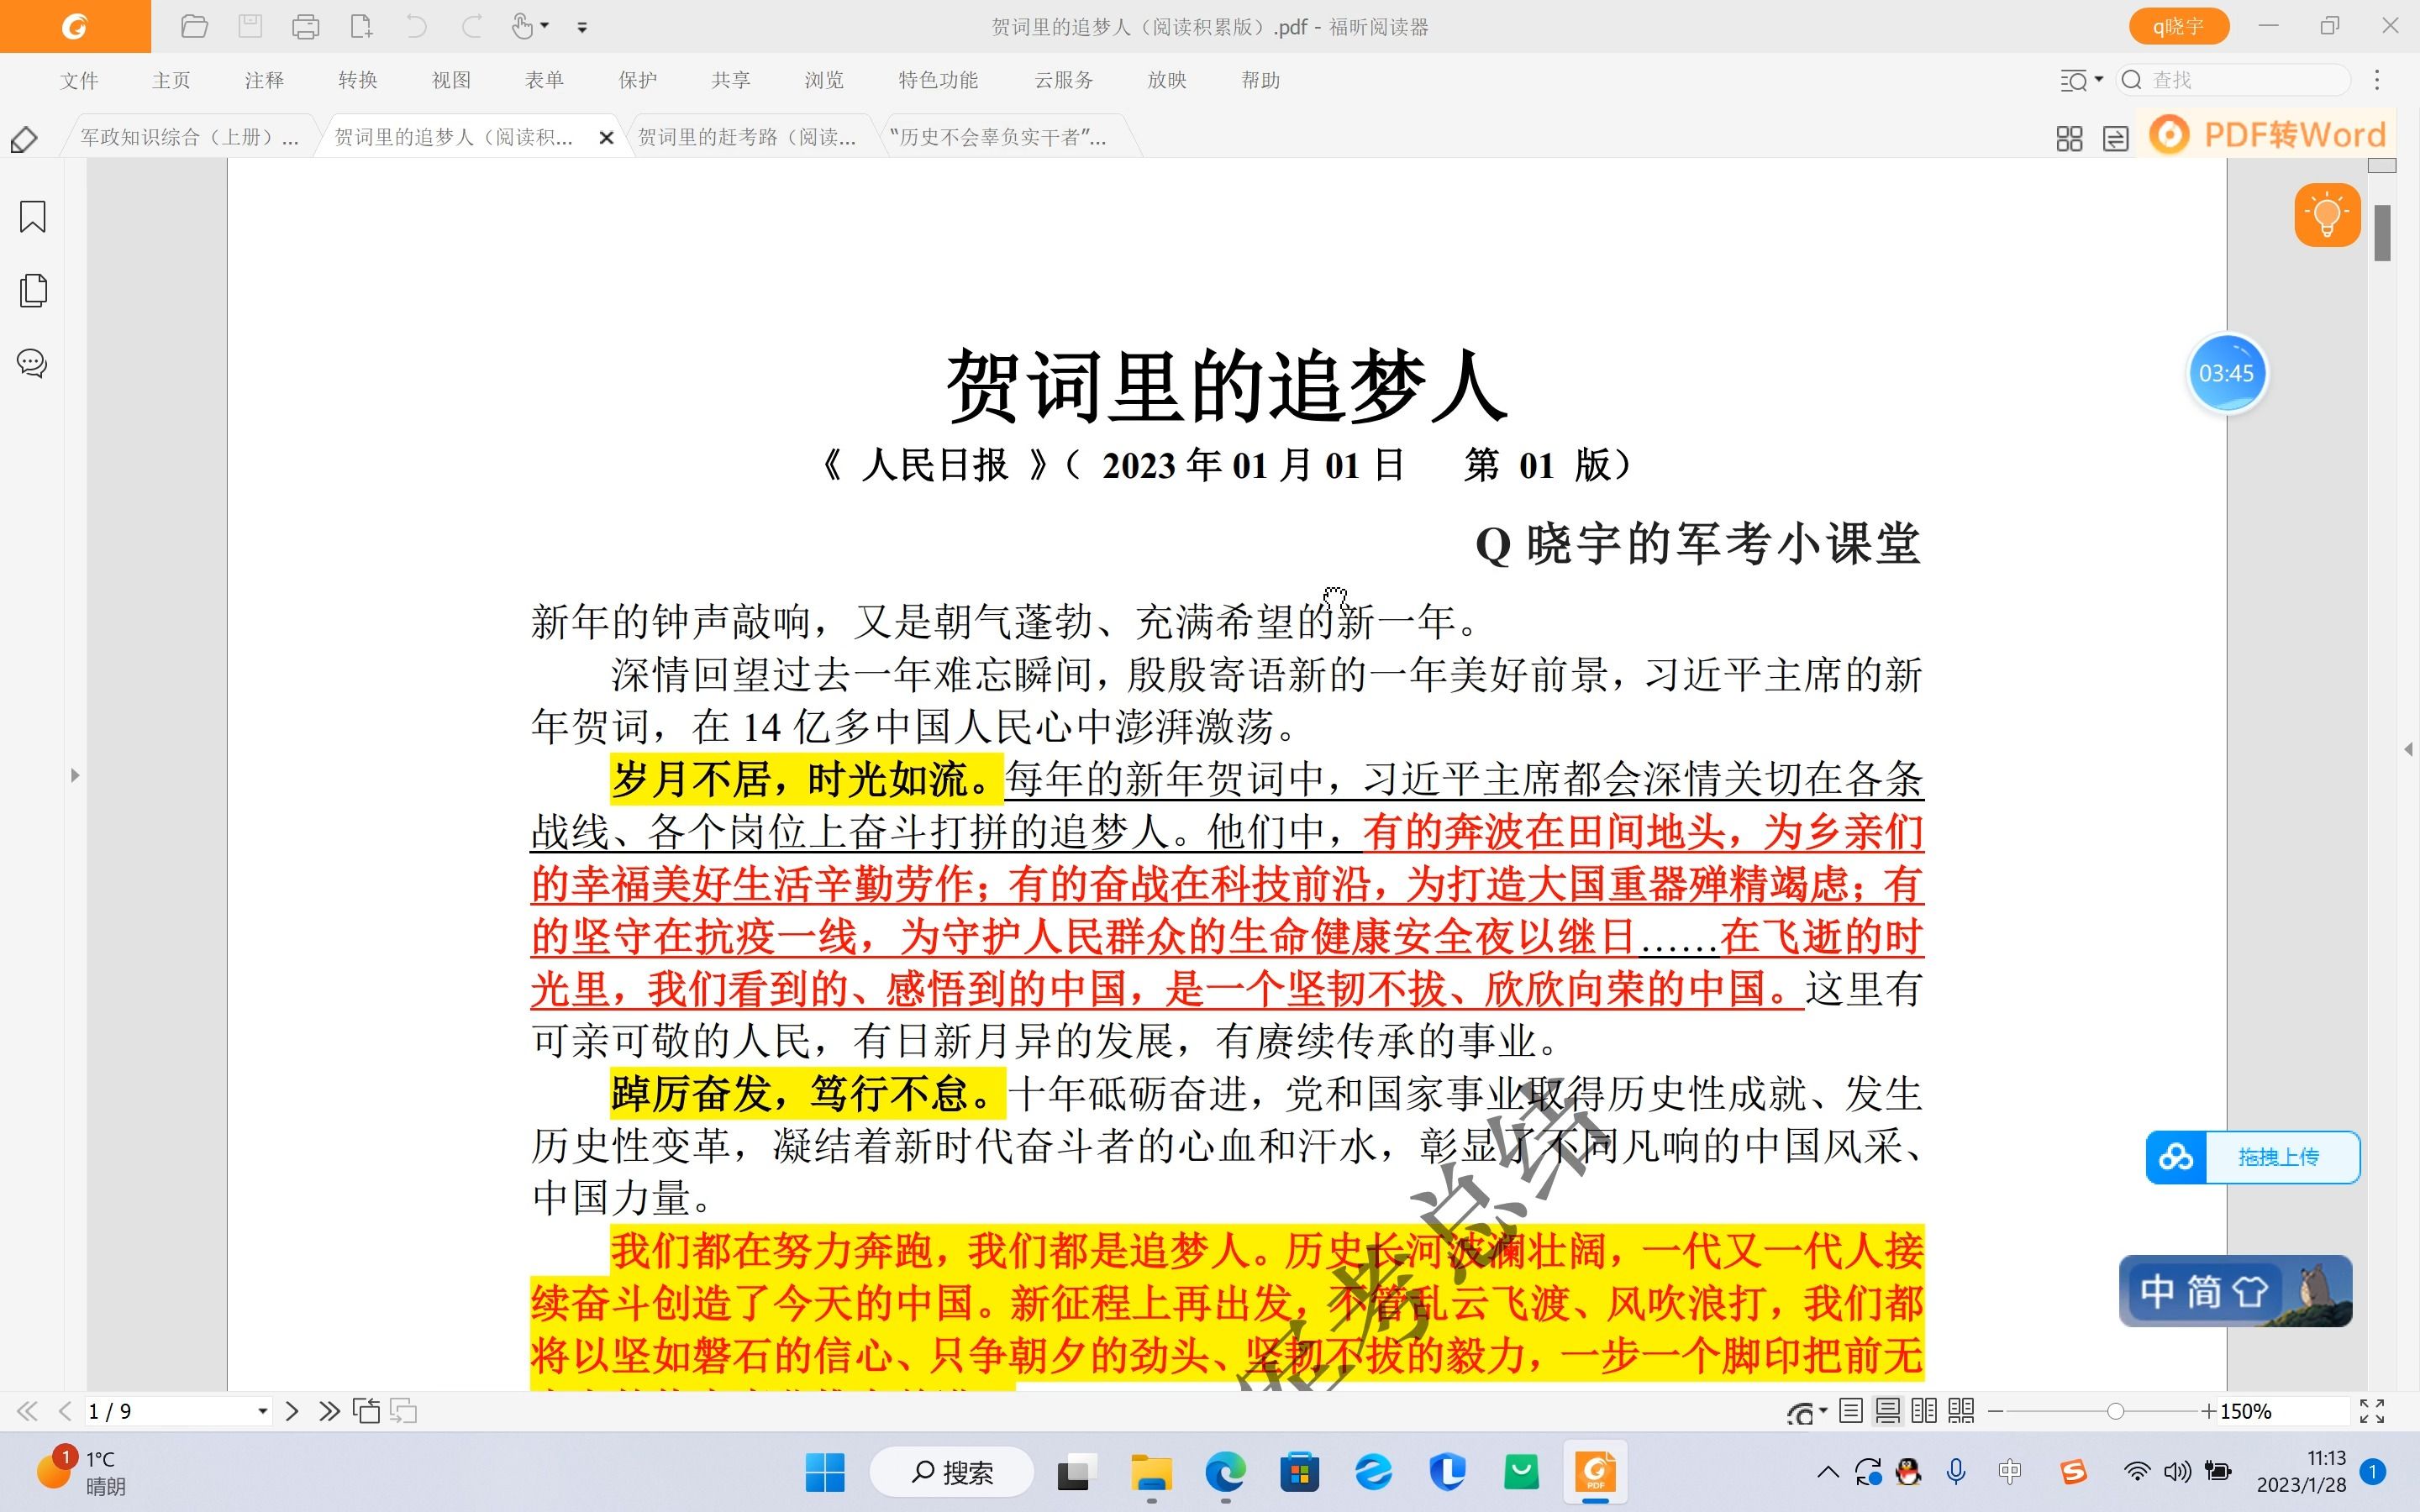Select the Undo arrow icon
This screenshot has height=1512, width=2420.
tap(417, 26)
